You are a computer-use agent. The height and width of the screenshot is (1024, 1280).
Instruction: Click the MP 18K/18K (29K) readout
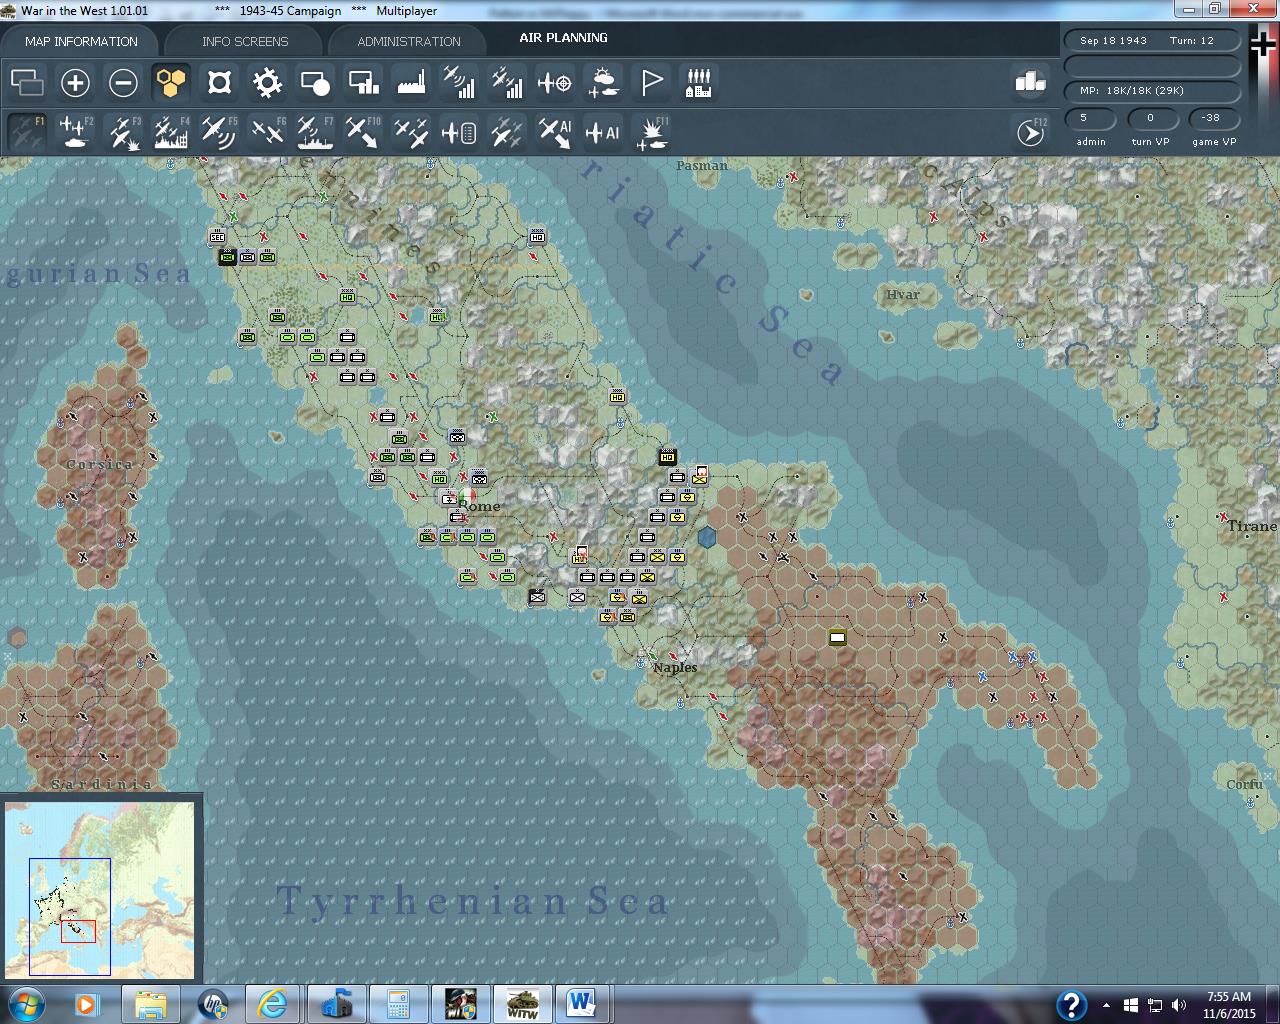1153,90
